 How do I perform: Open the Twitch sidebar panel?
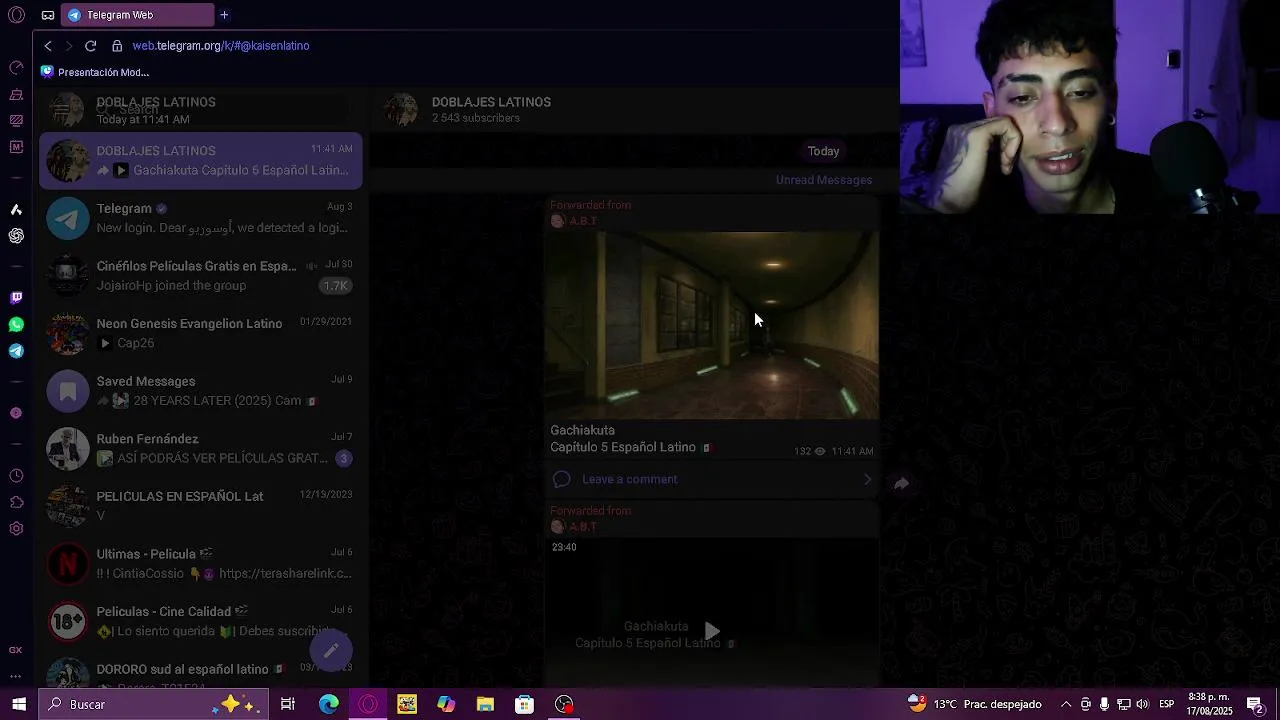point(16,298)
